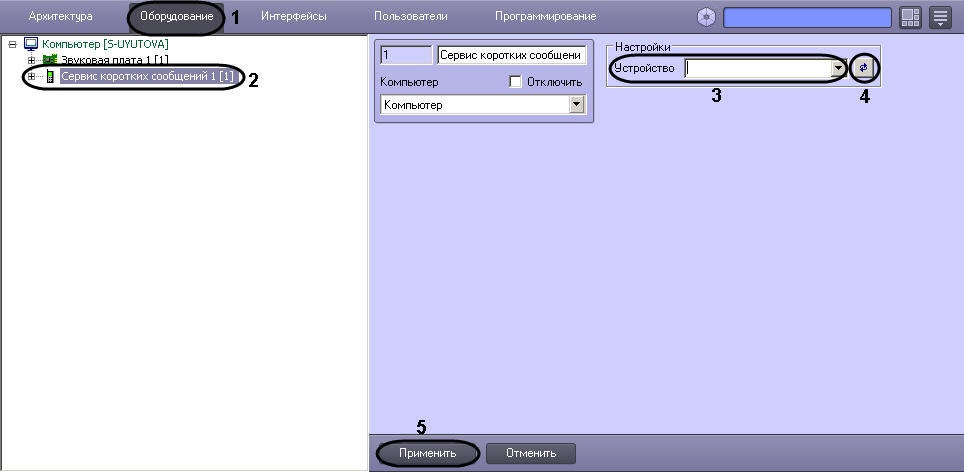Switch to the Архитектура tab
Image resolution: width=964 pixels, height=472 pixels.
[61, 17]
